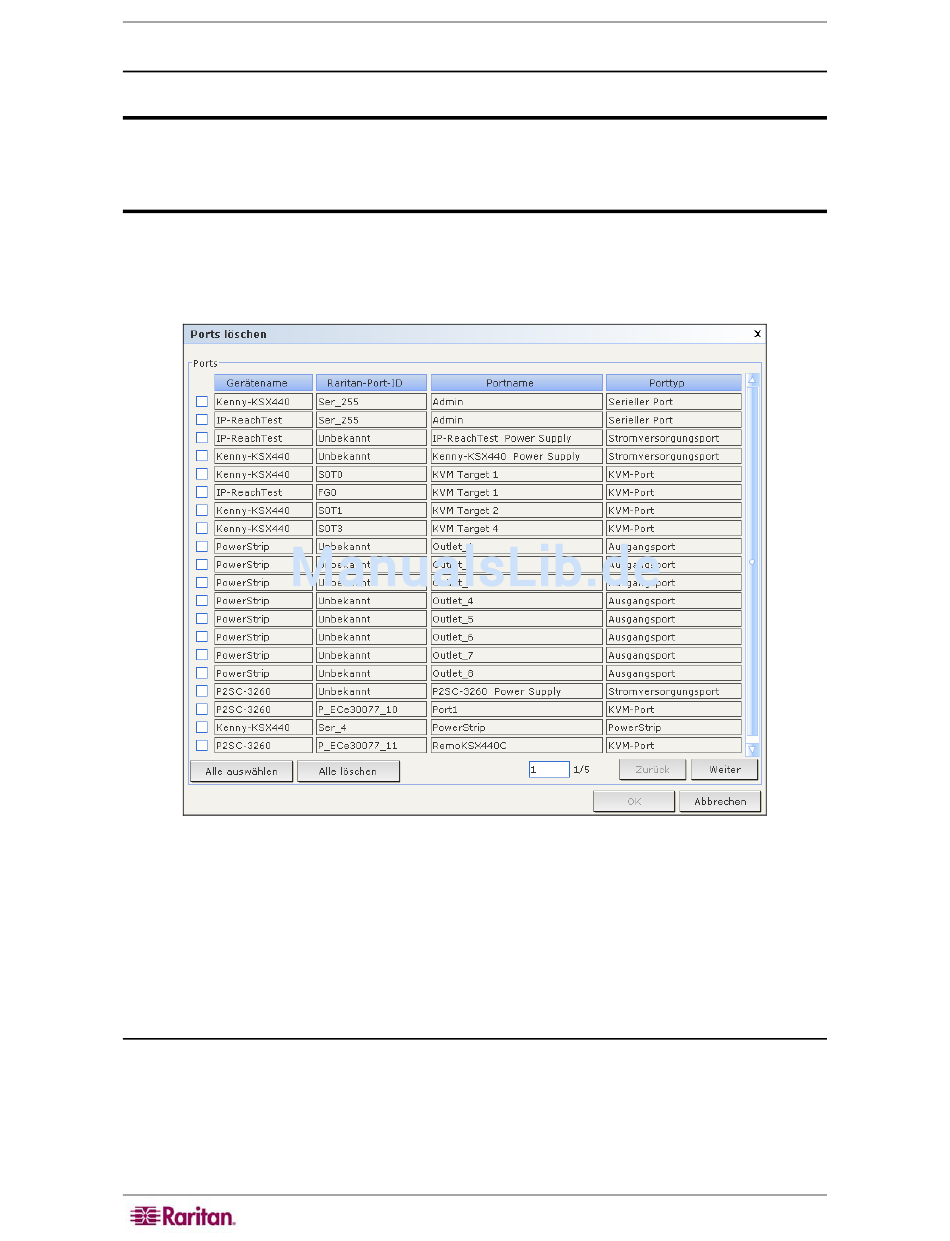Image resolution: width=950 pixels, height=1241 pixels.
Task: Select the Outlet_5 port name cell
Action: click(517, 619)
